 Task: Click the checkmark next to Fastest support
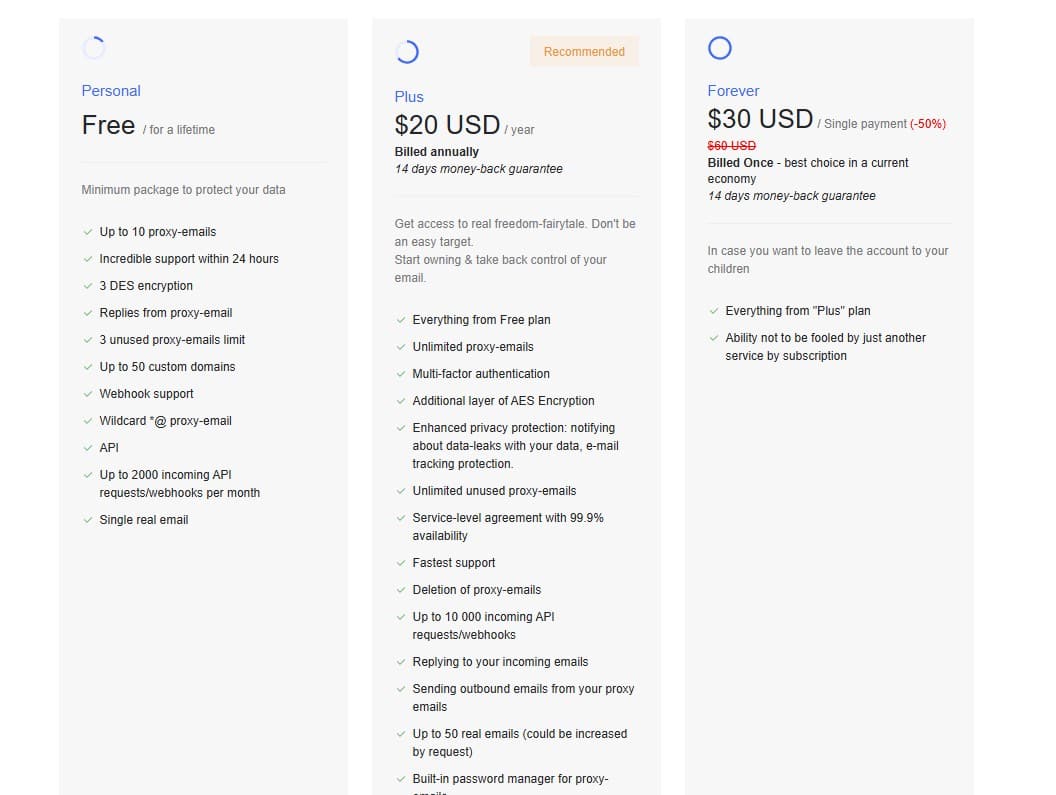(399, 563)
